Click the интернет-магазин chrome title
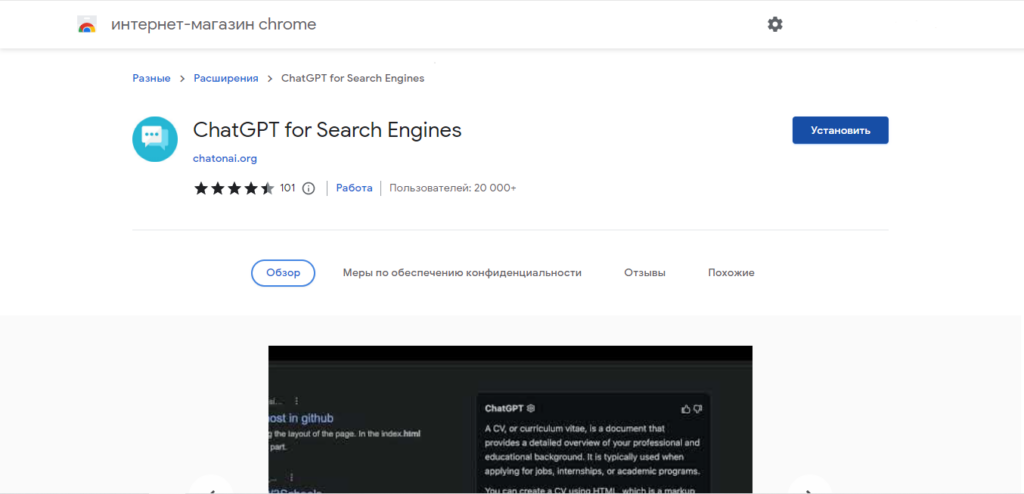 [214, 25]
